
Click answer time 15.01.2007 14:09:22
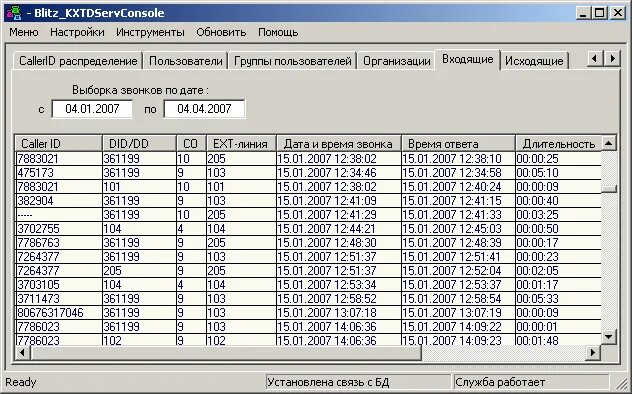point(458,327)
